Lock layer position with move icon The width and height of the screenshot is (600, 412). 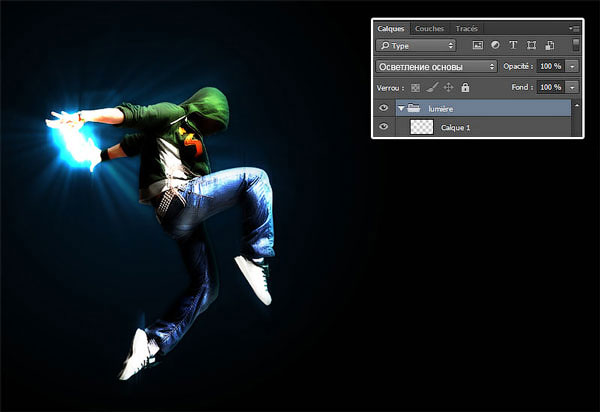tap(448, 88)
